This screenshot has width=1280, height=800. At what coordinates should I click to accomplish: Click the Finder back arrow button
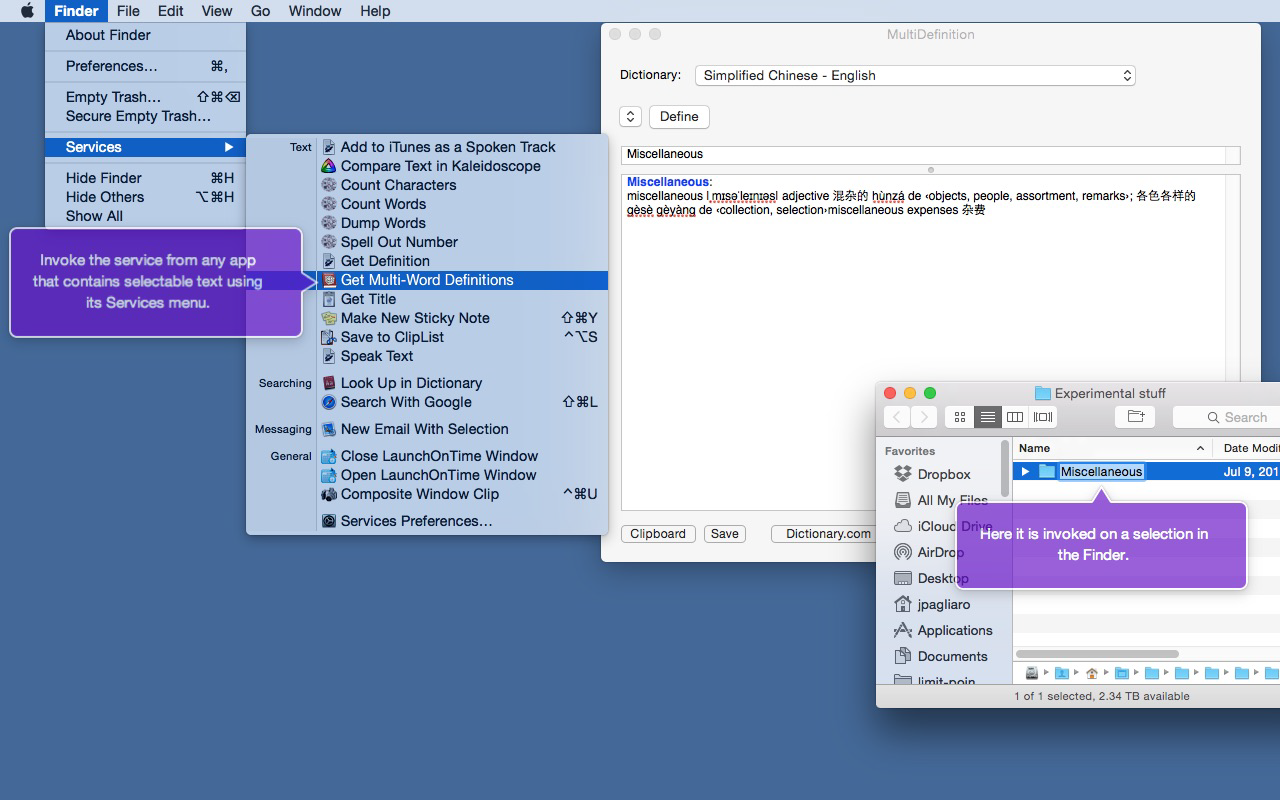click(x=897, y=417)
